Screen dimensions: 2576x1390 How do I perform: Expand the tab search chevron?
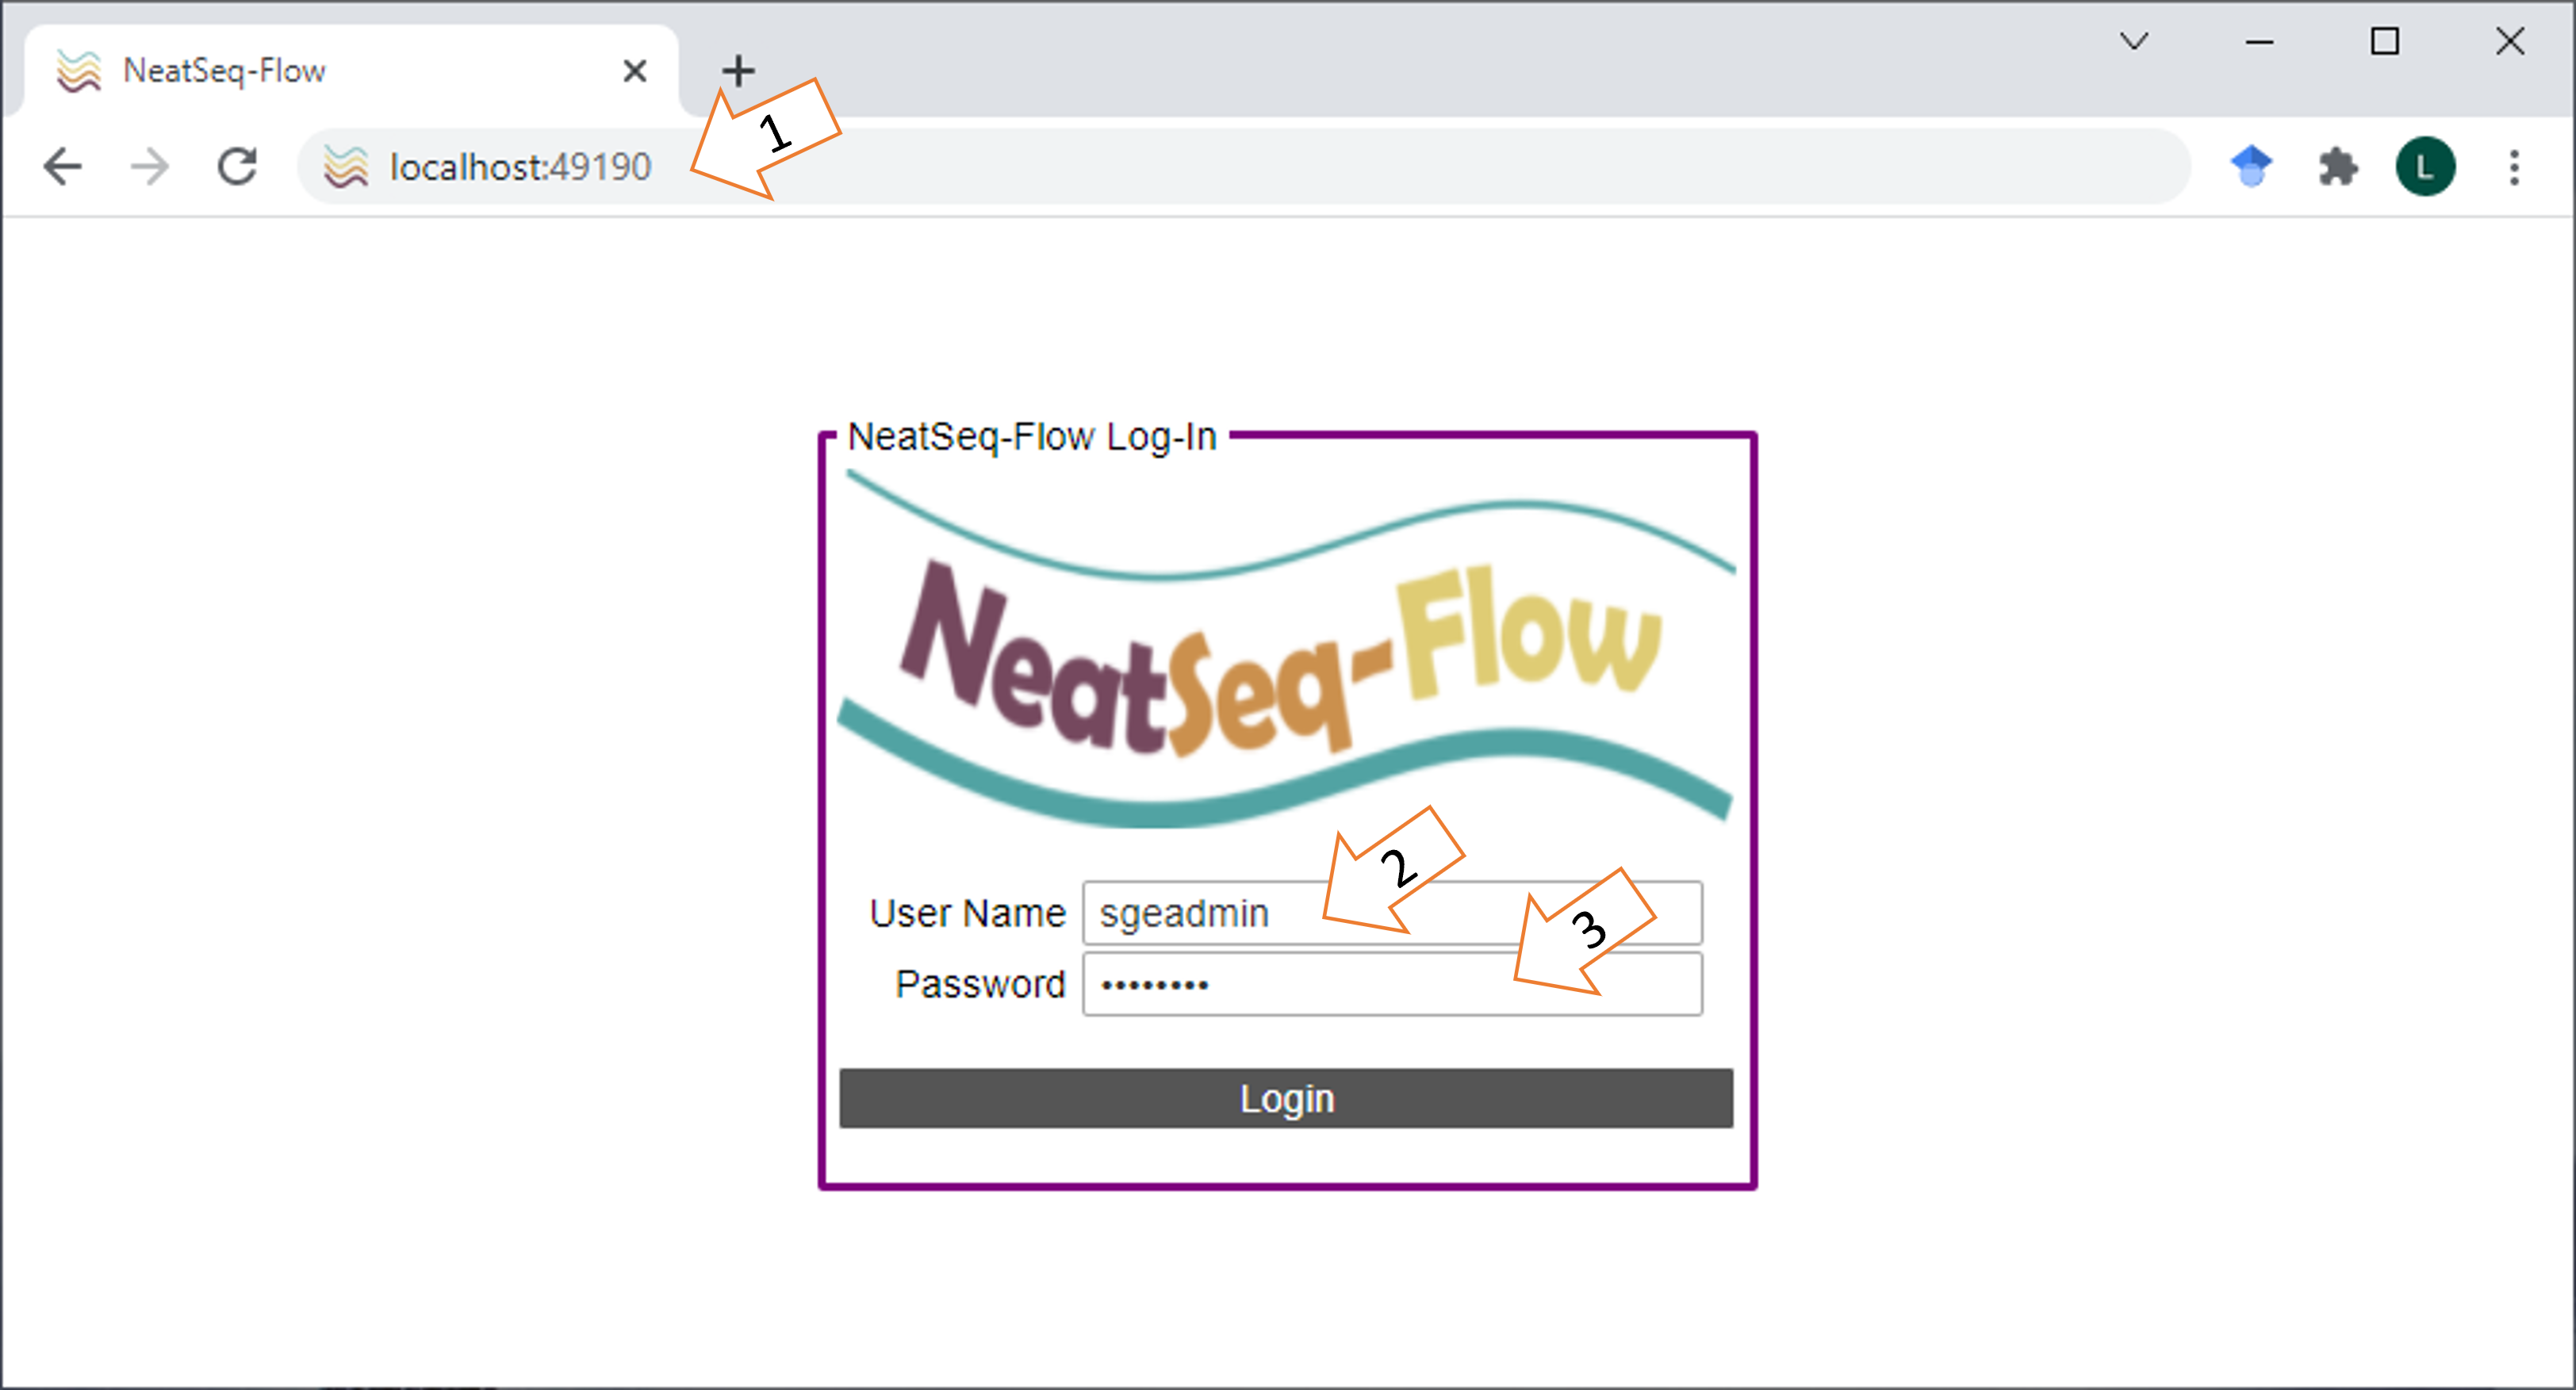pyautogui.click(x=2134, y=41)
